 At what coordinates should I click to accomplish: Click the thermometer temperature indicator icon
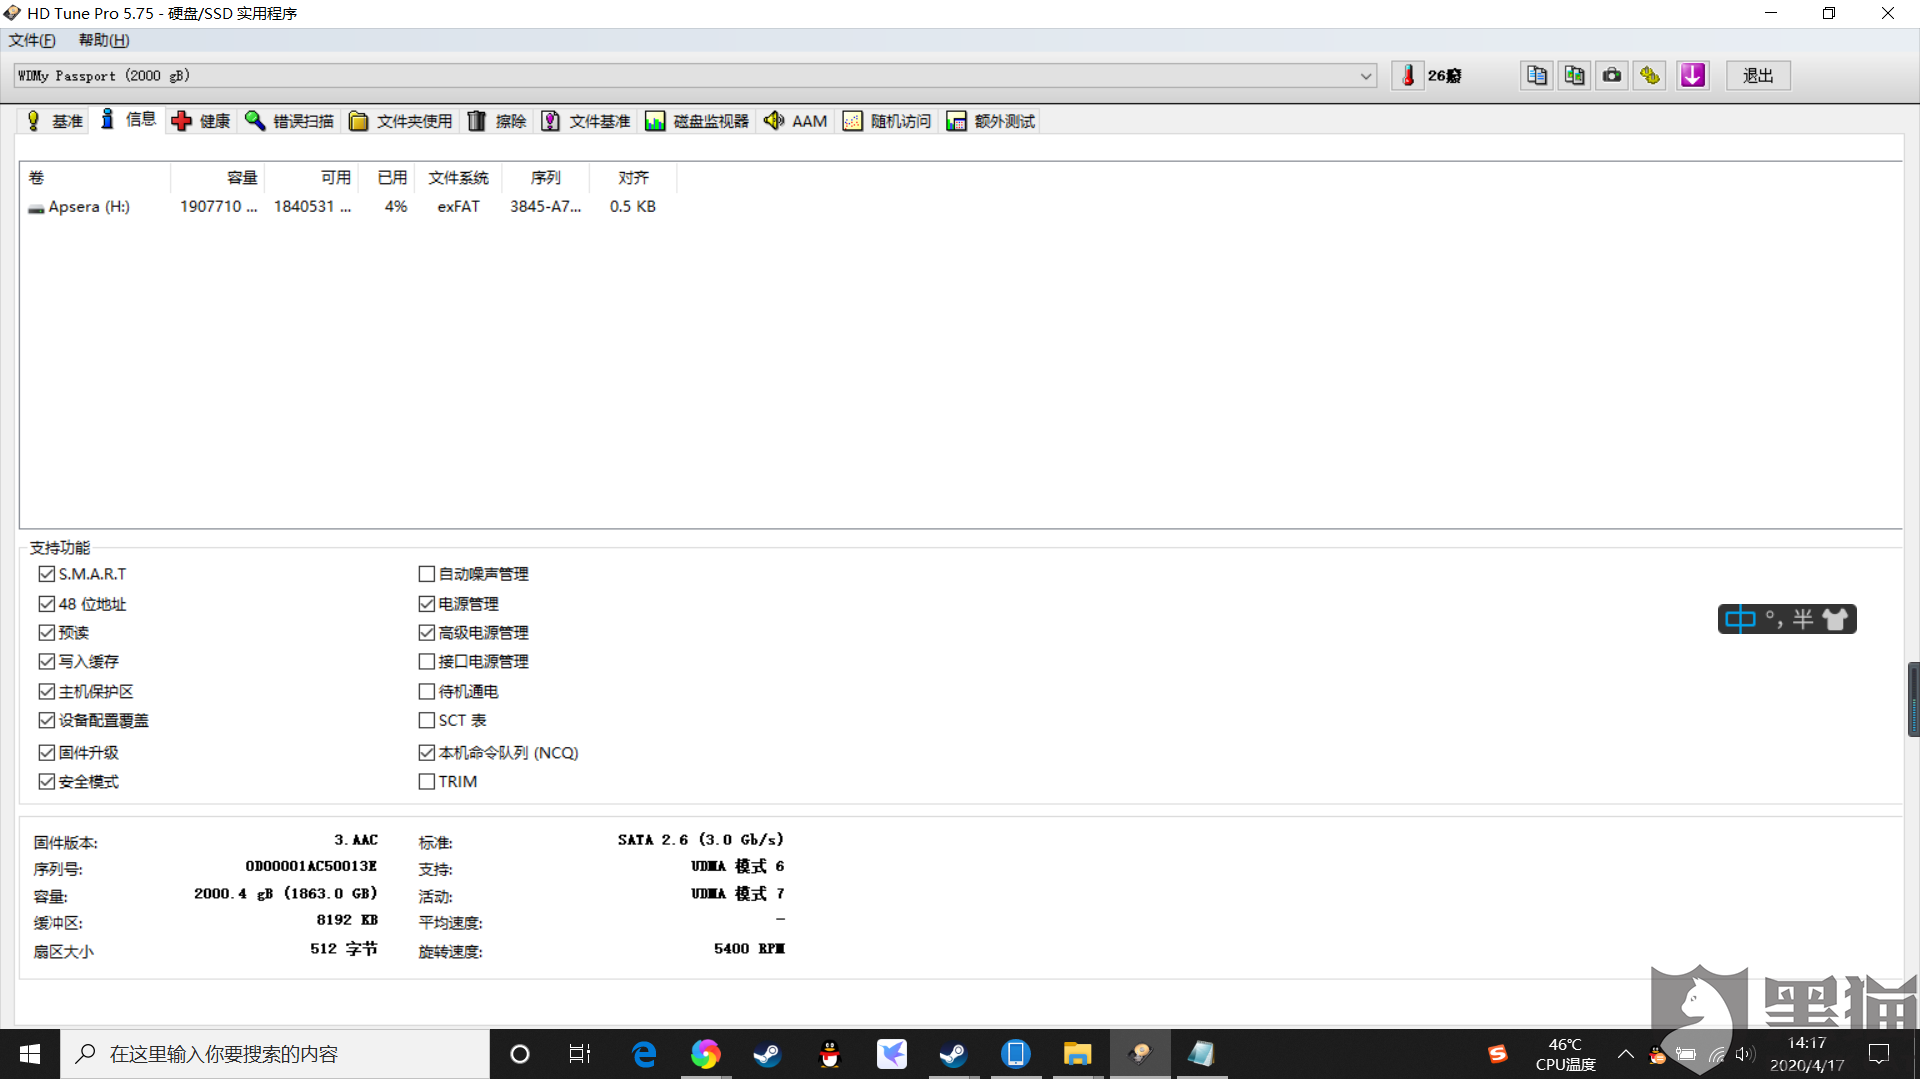(x=1408, y=75)
